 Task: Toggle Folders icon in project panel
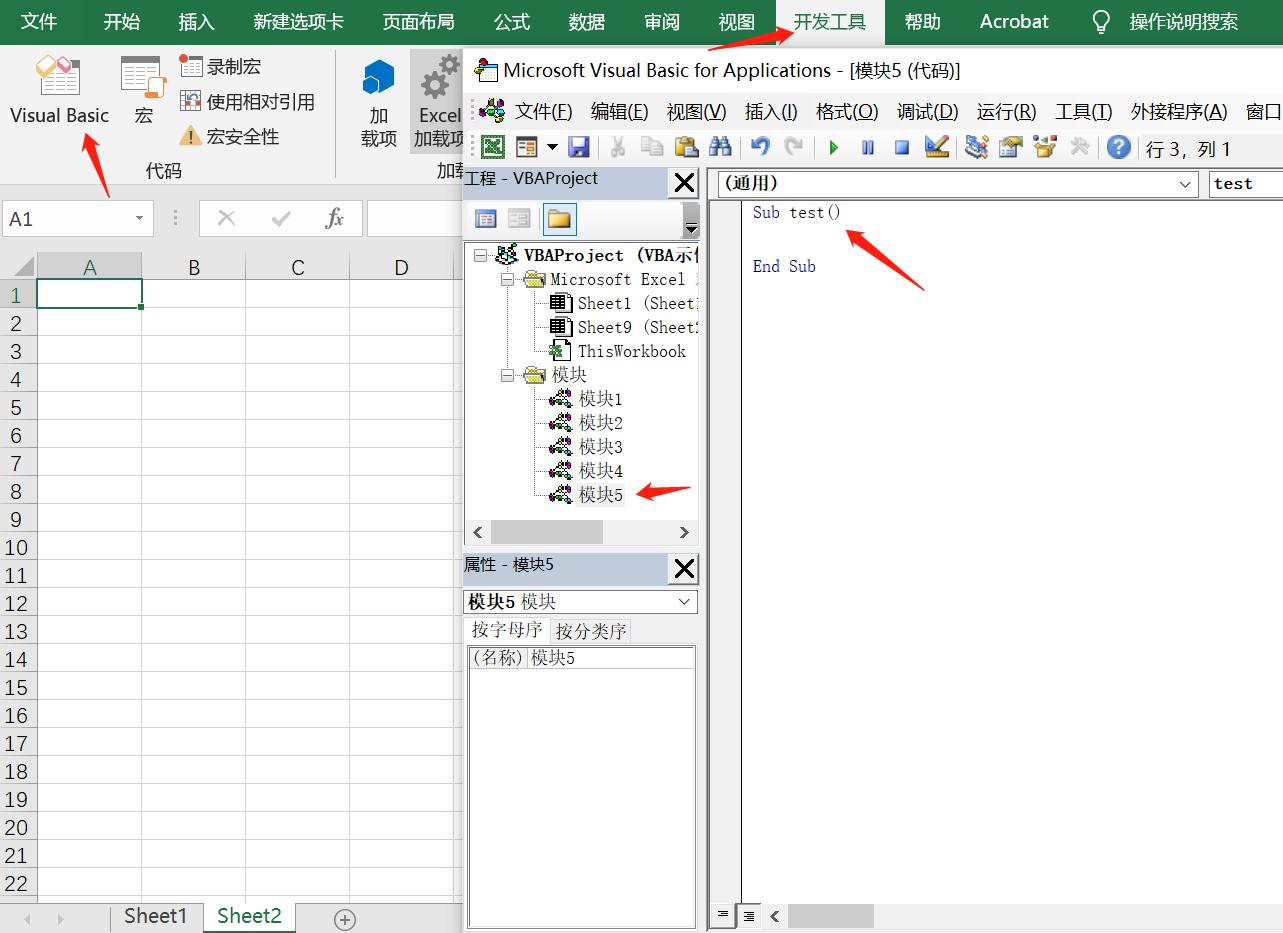[559, 219]
